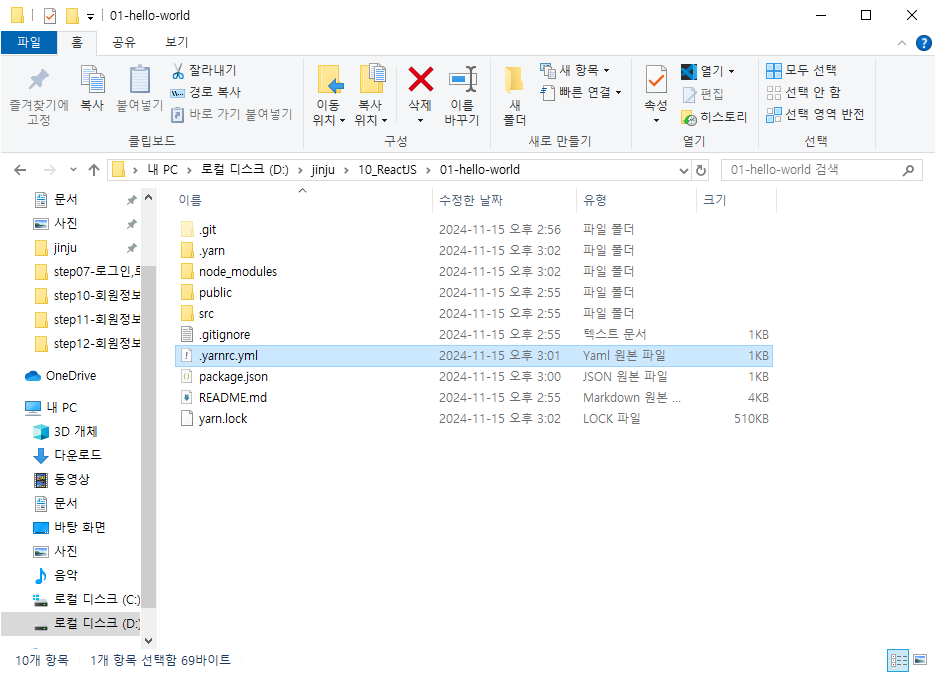The width and height of the screenshot is (936, 673).
Task: Select all items (모두 선택)
Action: pyautogui.click(x=801, y=70)
